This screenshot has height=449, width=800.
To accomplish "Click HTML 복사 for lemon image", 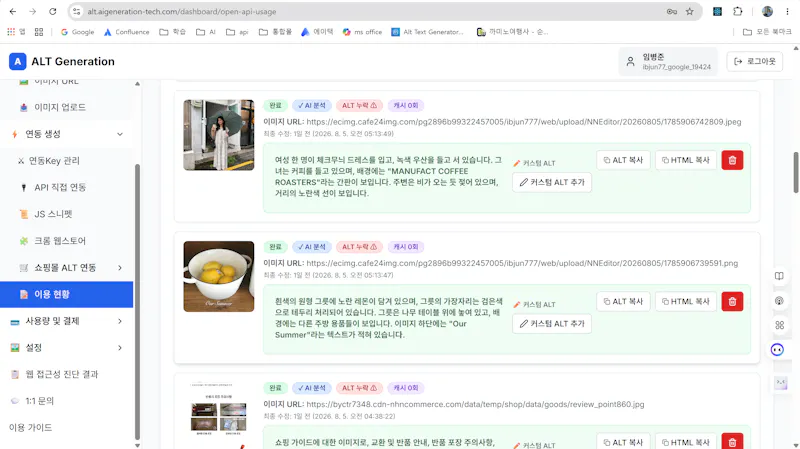I will (686, 302).
